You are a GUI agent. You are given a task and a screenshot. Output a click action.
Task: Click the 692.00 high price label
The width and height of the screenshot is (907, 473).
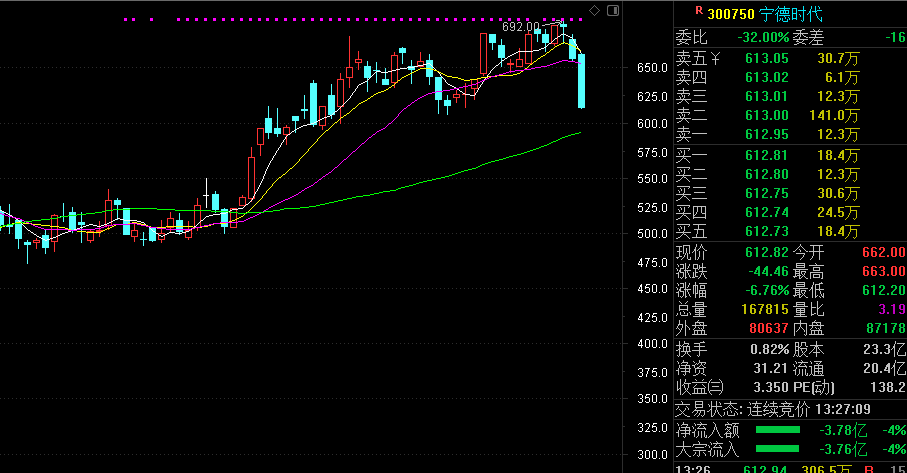pyautogui.click(x=521, y=27)
